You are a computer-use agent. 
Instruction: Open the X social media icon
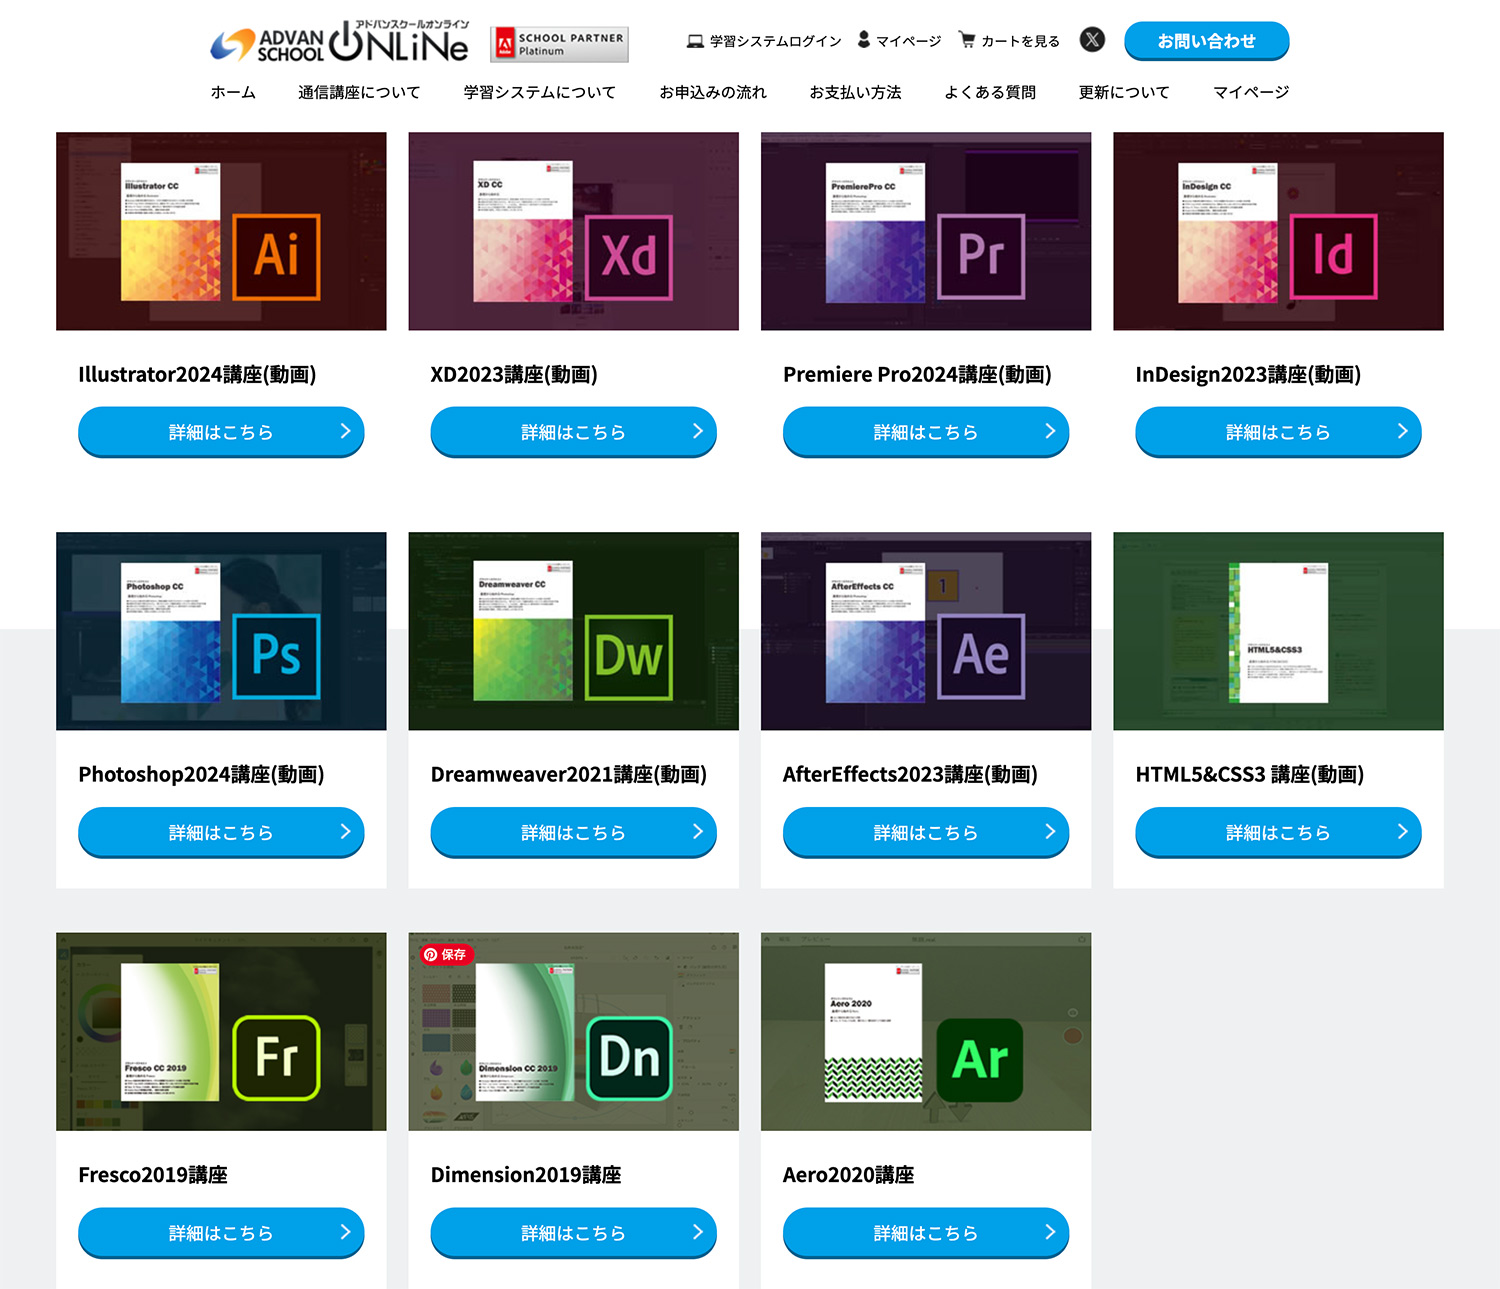click(1092, 39)
